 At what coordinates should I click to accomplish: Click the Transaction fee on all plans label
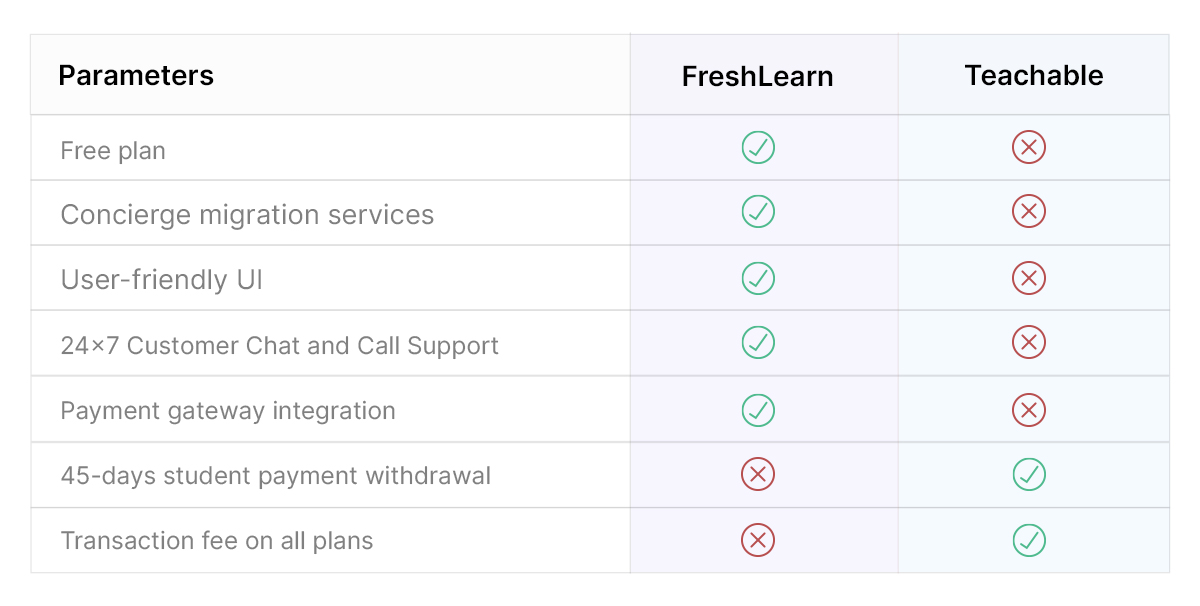[217, 541]
